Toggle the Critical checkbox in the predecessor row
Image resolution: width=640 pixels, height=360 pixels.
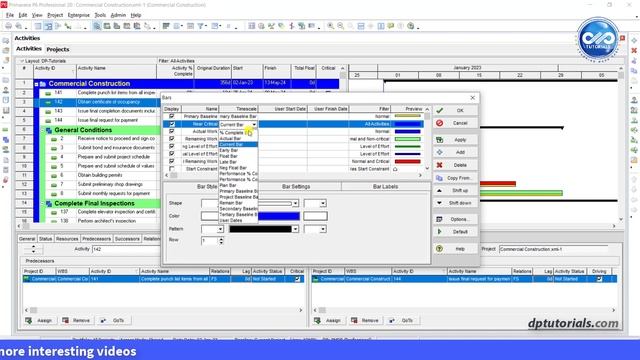tap(298, 279)
